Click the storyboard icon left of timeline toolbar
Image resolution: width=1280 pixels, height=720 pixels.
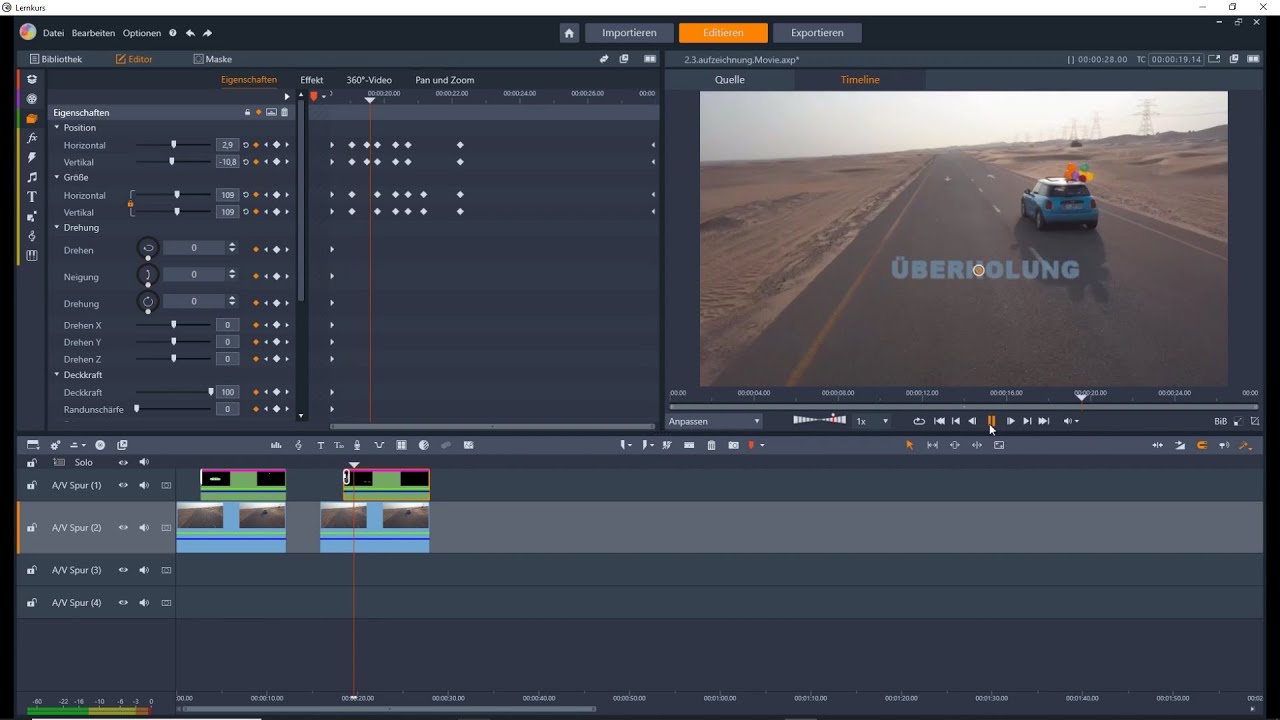(33, 445)
